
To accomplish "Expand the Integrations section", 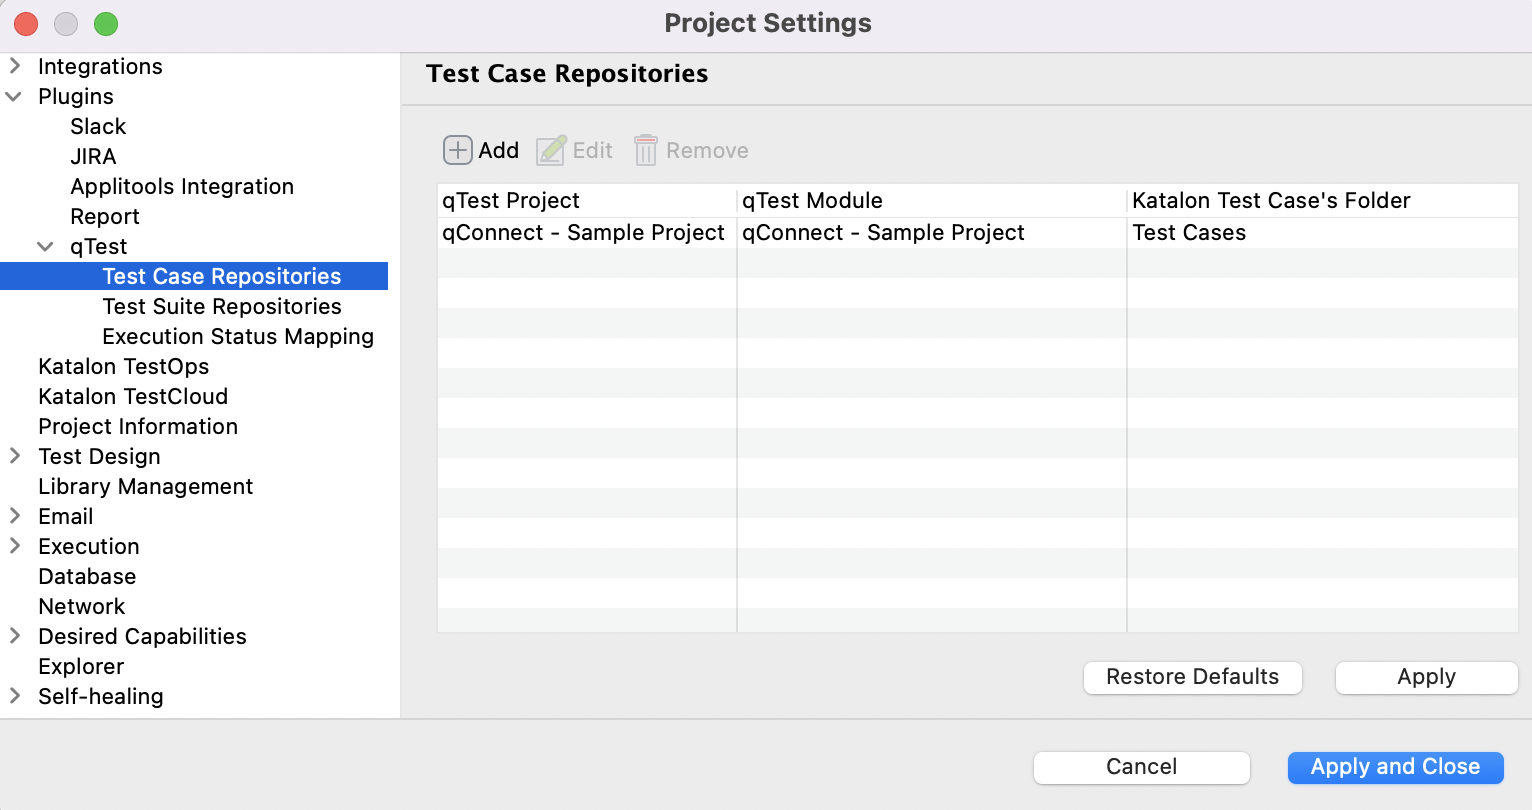I will point(15,66).
